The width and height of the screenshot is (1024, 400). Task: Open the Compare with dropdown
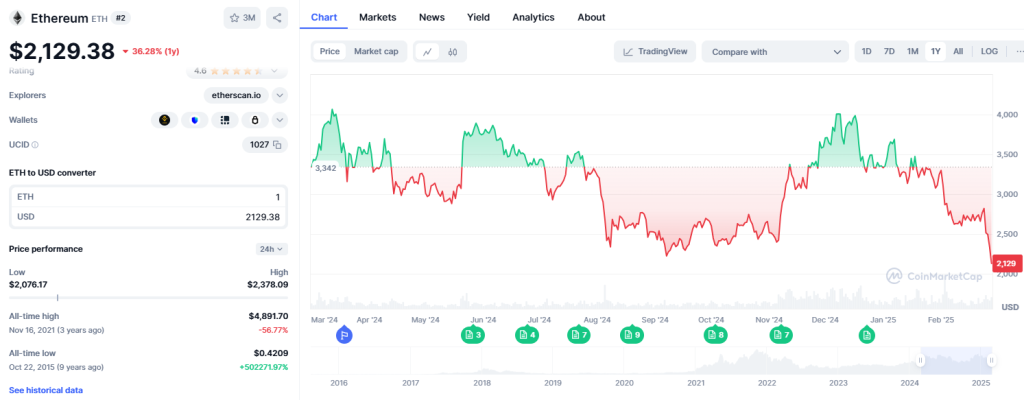pos(775,51)
